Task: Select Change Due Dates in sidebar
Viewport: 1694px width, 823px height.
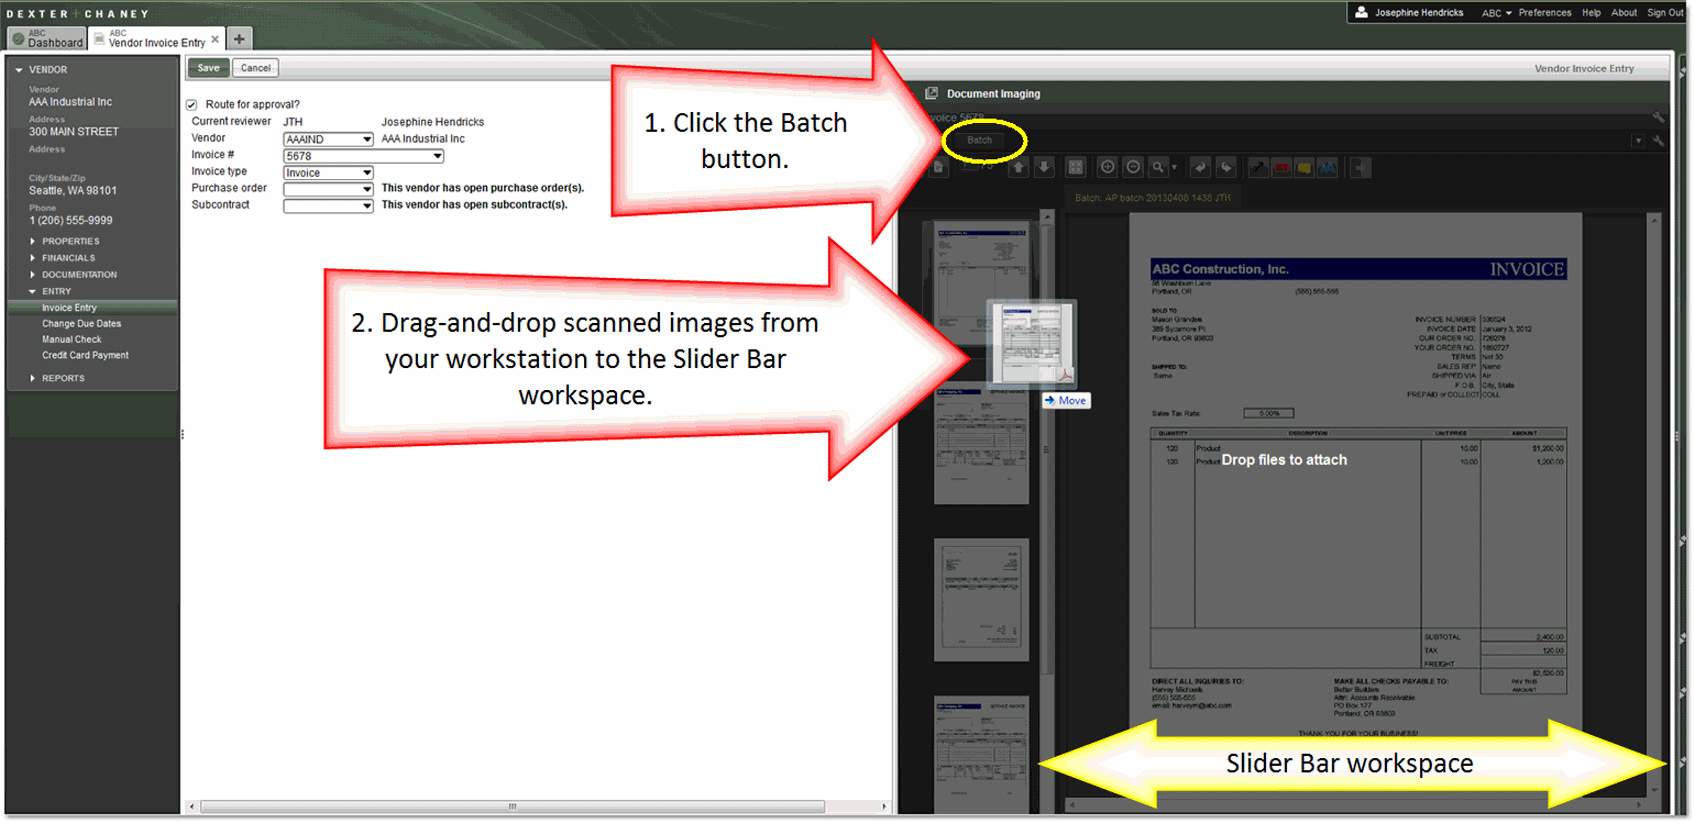Action: (x=81, y=324)
